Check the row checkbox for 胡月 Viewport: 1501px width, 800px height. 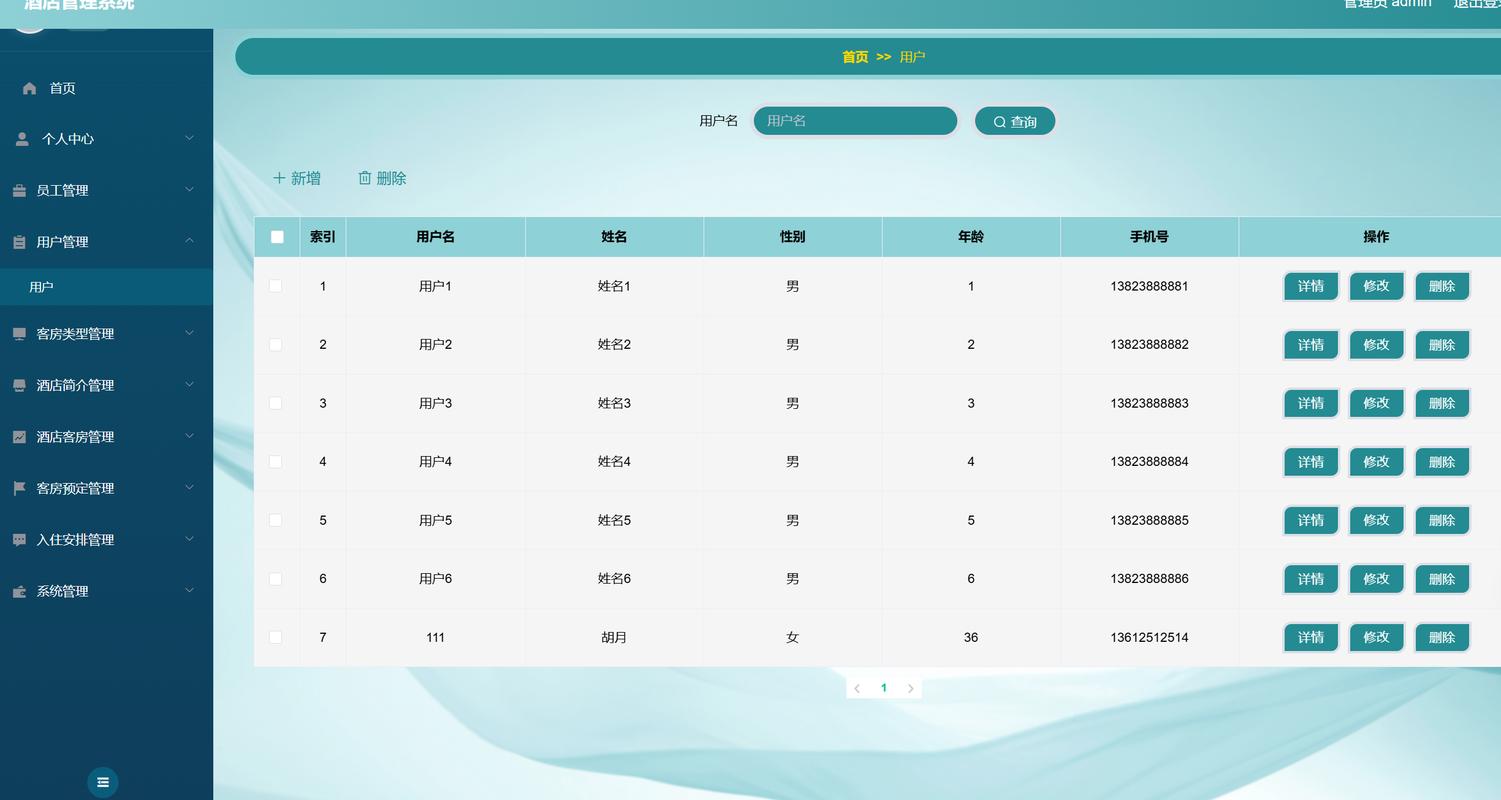pos(276,637)
